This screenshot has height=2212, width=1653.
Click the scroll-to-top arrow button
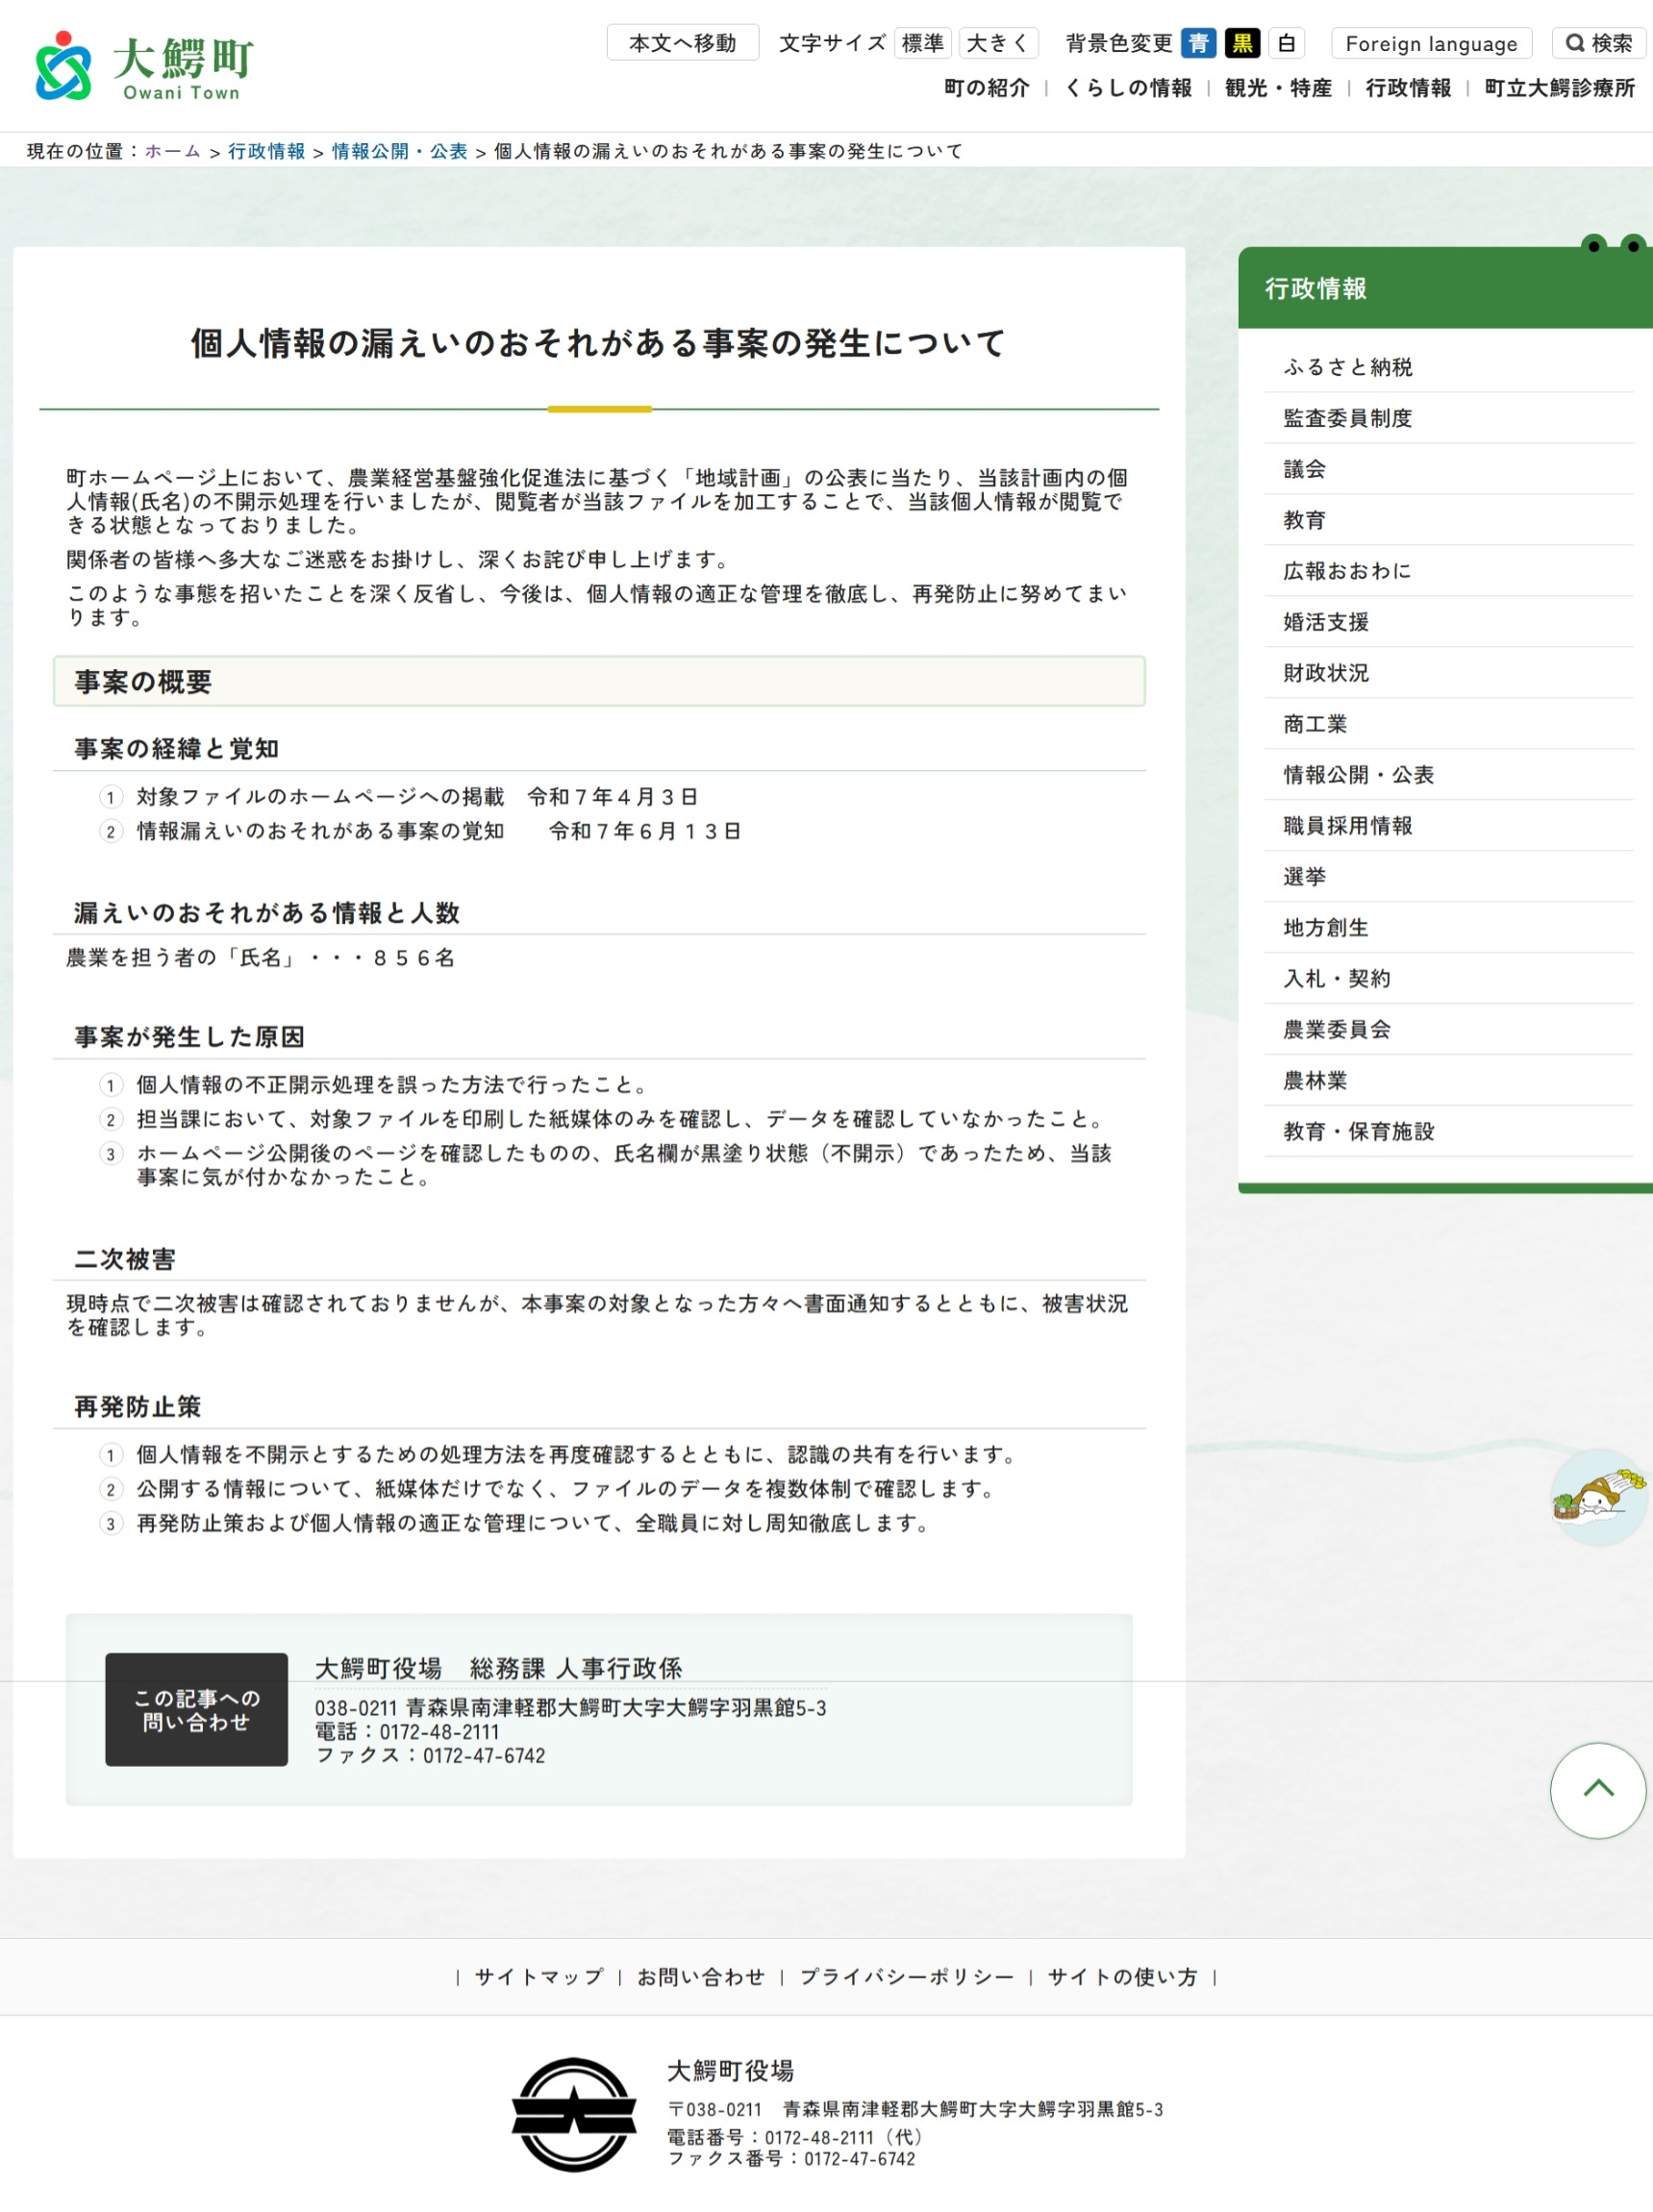tap(1597, 1790)
